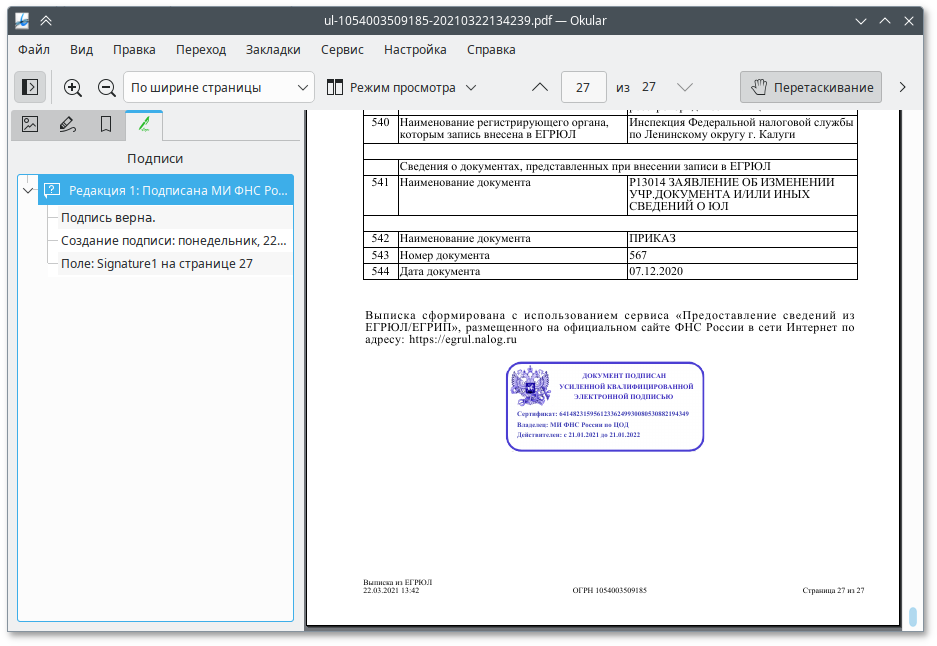Click the keep-above double arrow in title bar
The image size is (937, 646).
(x=46, y=20)
